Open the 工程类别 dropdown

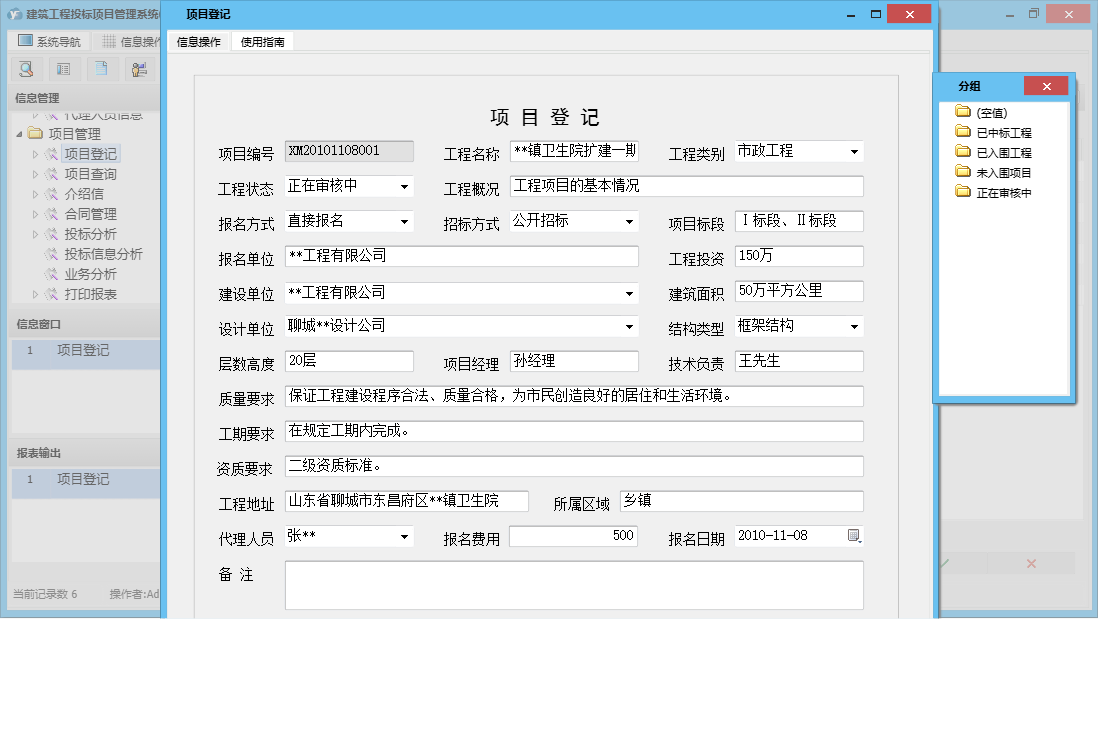[855, 151]
